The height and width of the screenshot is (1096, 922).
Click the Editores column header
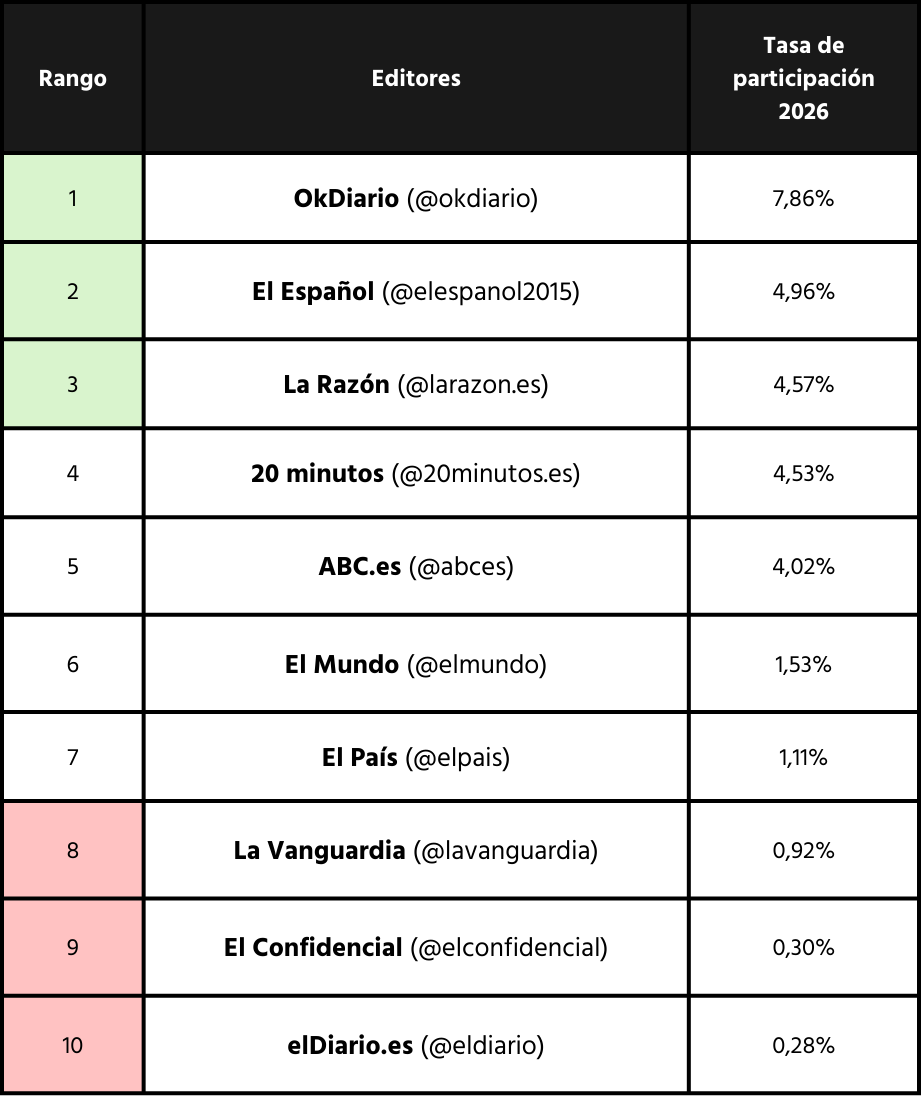(x=416, y=78)
